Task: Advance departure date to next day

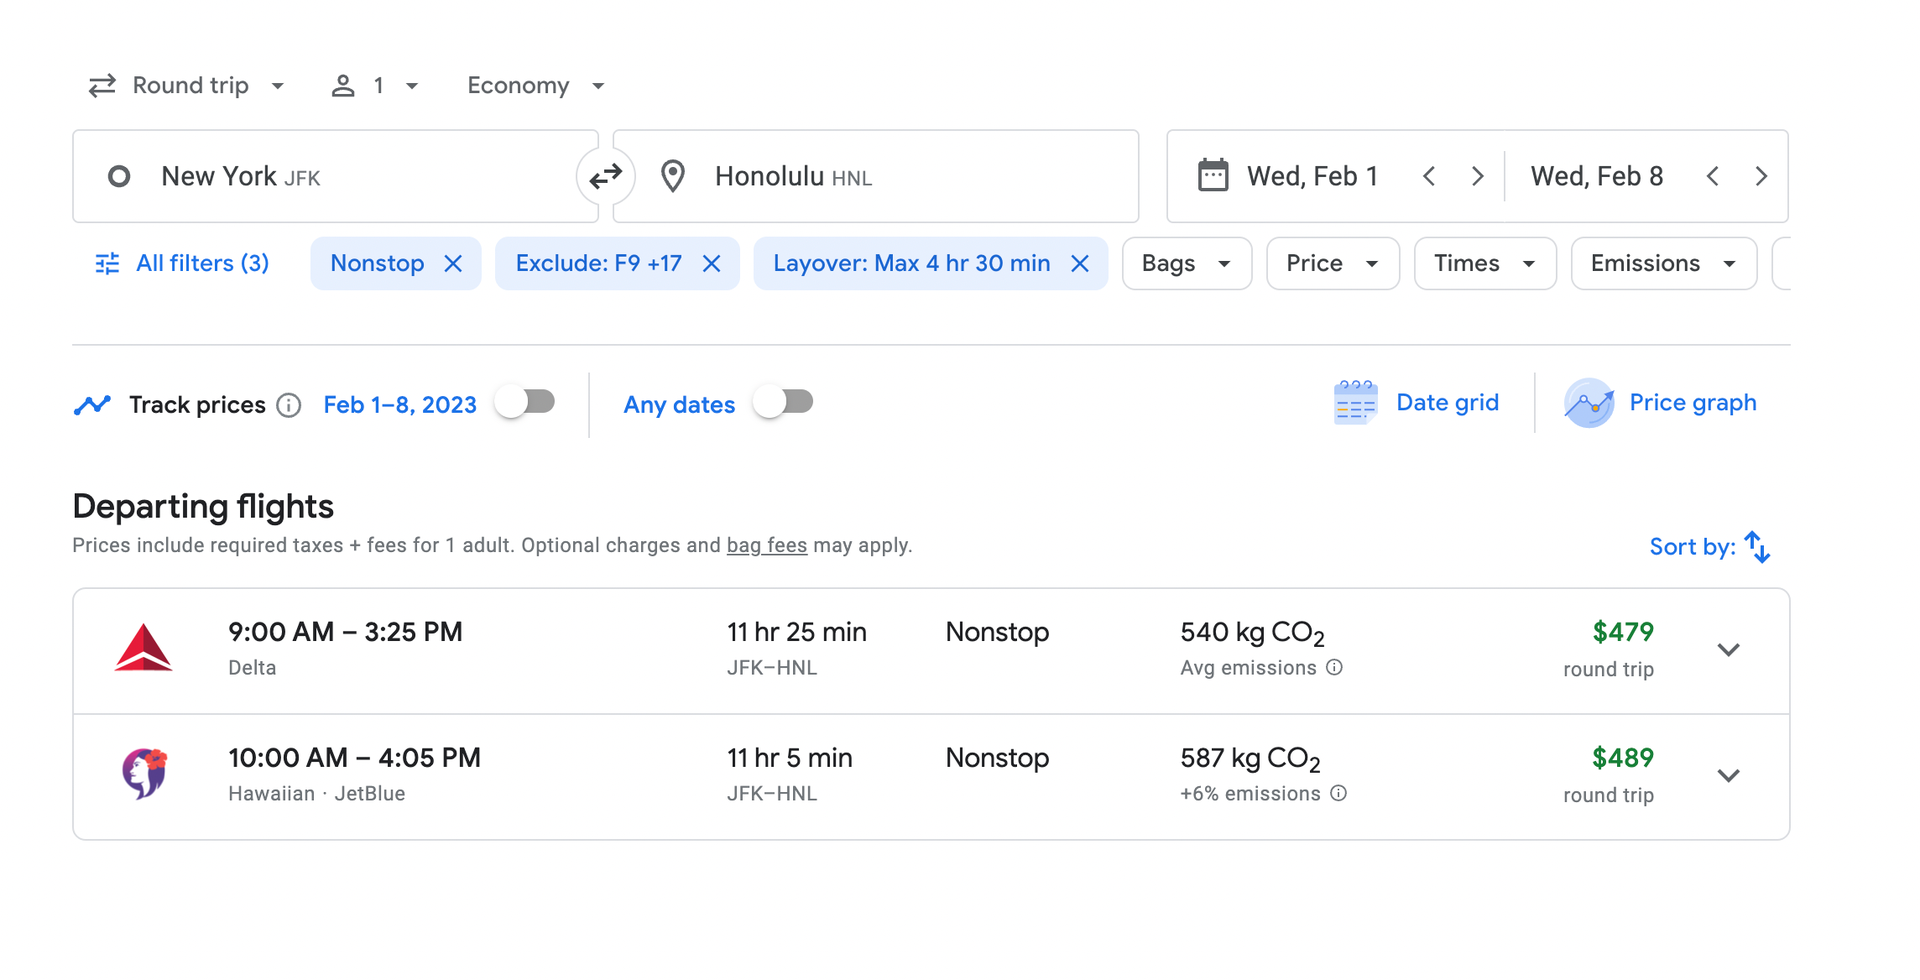Action: (1477, 177)
